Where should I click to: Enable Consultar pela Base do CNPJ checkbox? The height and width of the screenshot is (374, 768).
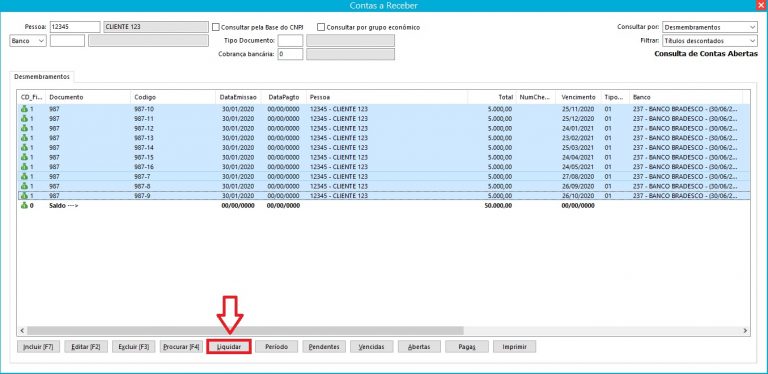(x=216, y=27)
